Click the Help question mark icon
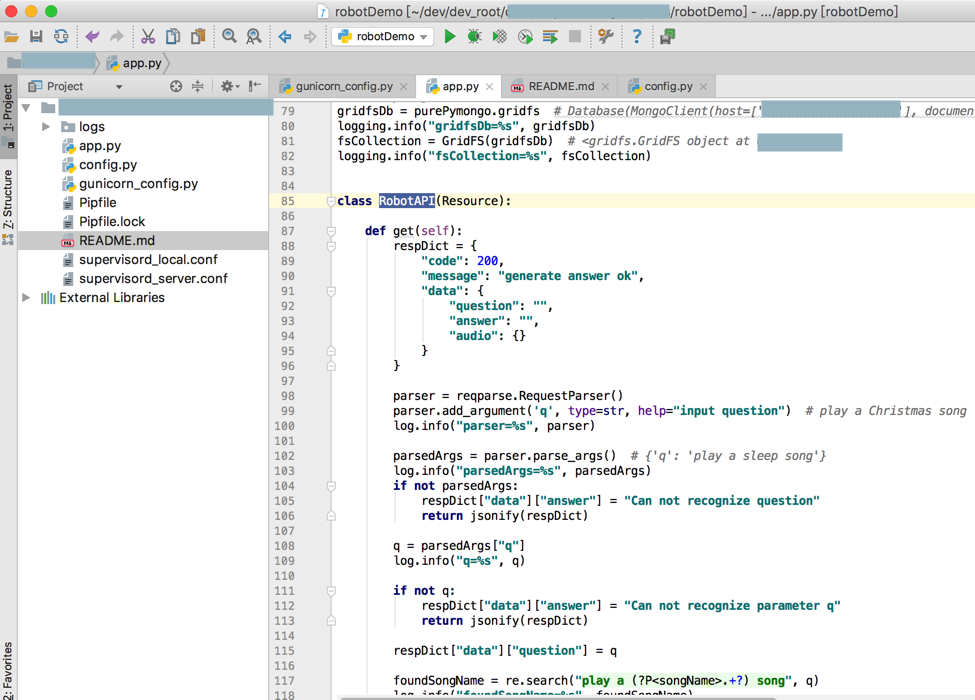The width and height of the screenshot is (975, 700). (x=637, y=37)
